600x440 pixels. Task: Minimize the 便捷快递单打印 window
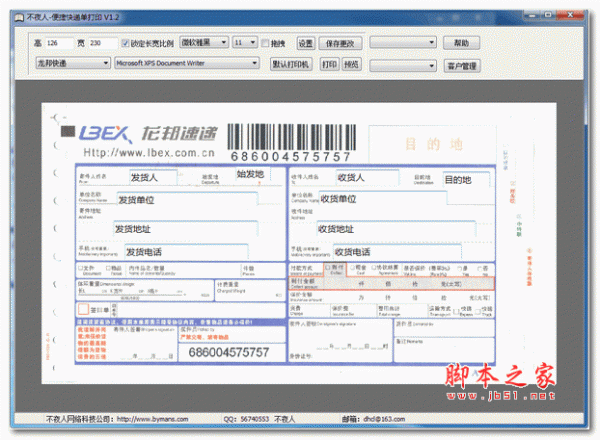coord(532,15)
